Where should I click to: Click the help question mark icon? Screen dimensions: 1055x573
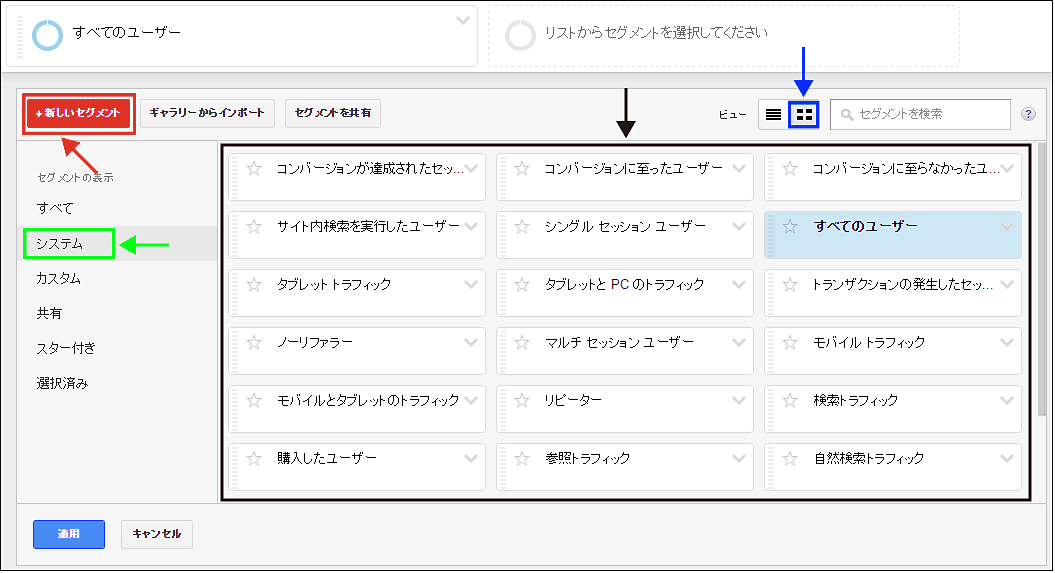[1028, 114]
